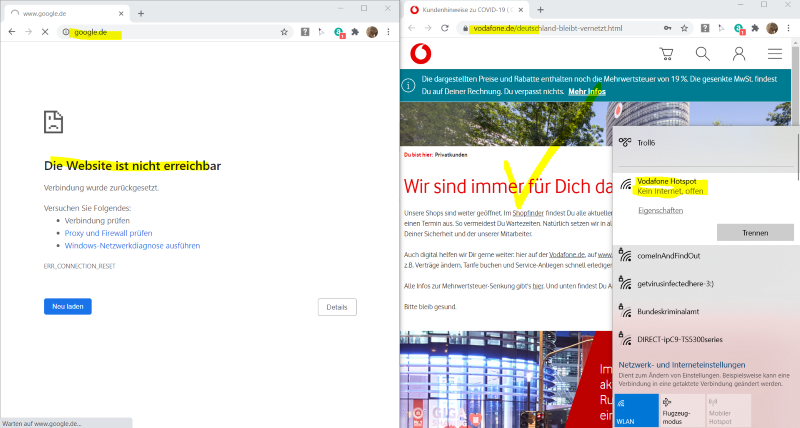Reload the Vodafone page
This screenshot has width=800, height=428.
point(445,28)
